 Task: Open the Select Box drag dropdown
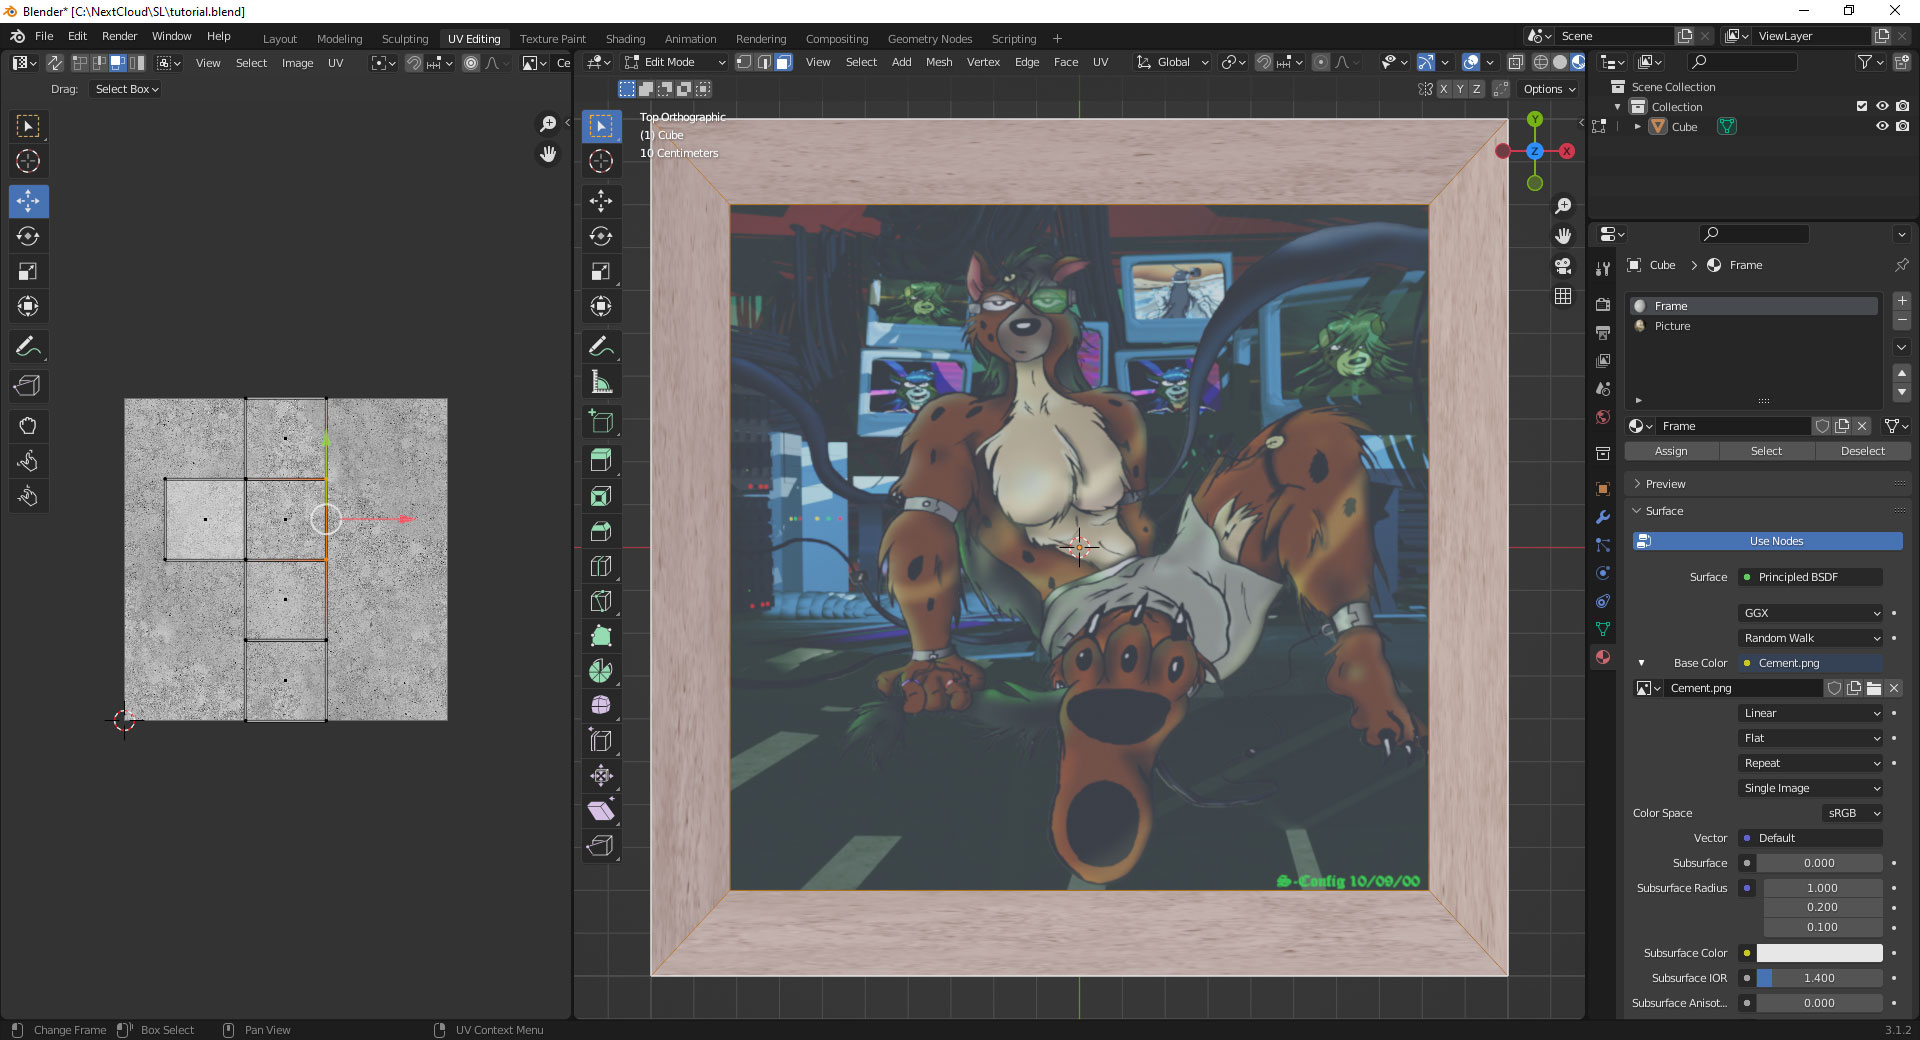pos(126,89)
